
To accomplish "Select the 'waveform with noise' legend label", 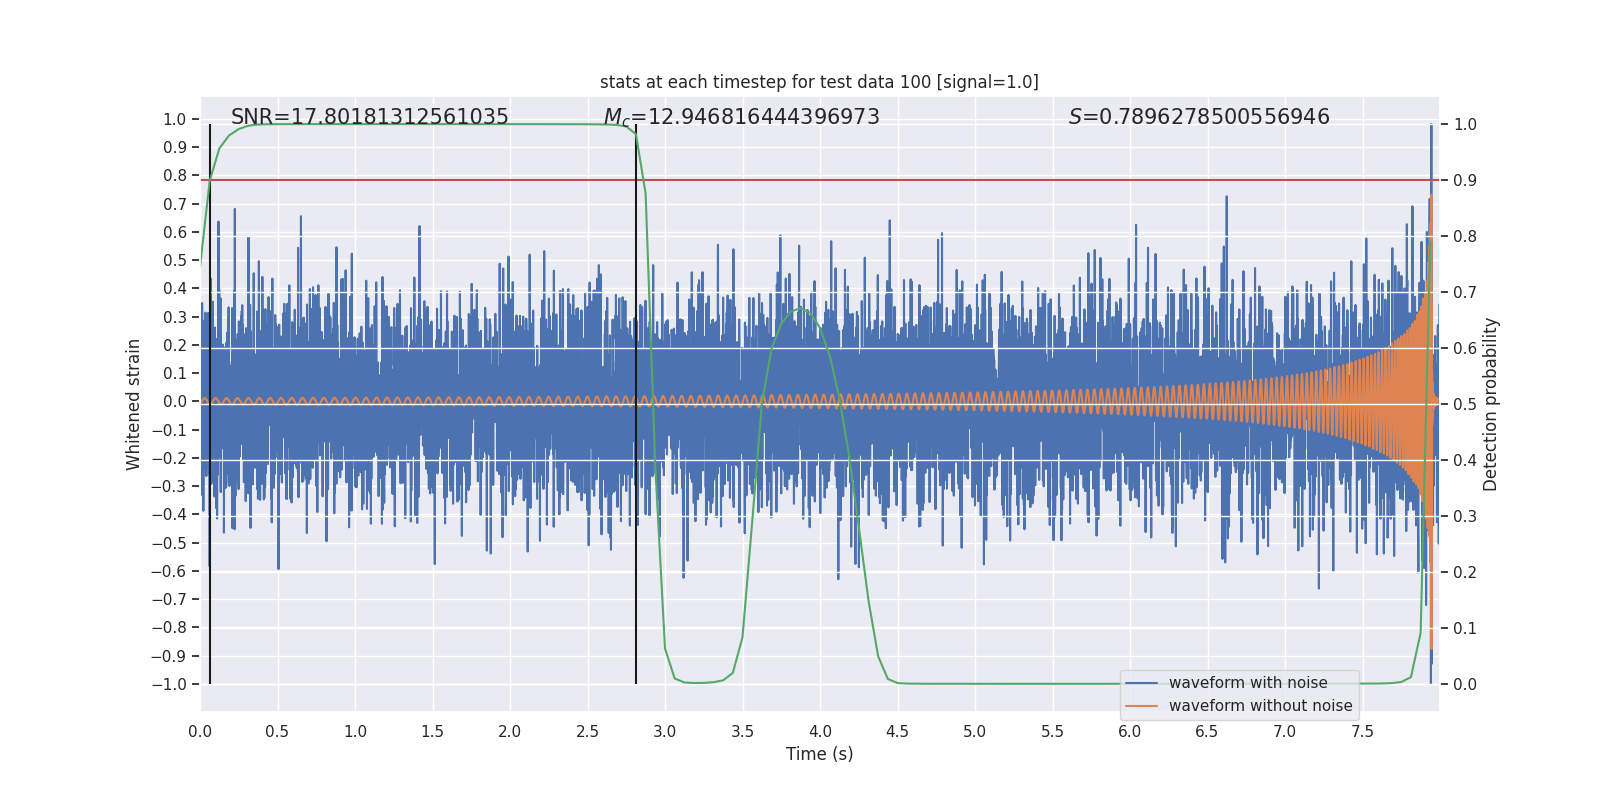I will click(1248, 683).
